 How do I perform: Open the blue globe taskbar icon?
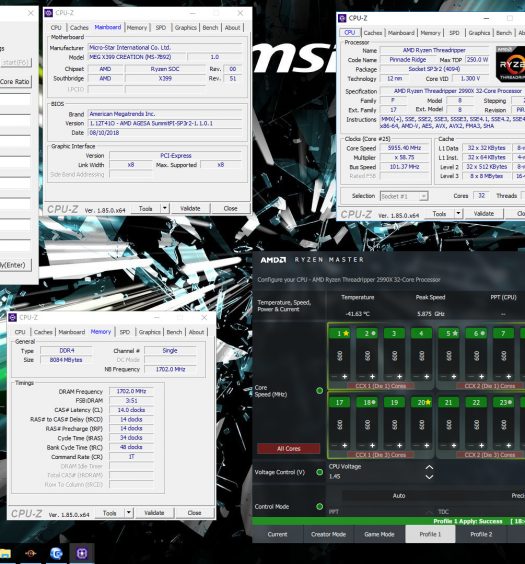pyautogui.click(x=56, y=553)
